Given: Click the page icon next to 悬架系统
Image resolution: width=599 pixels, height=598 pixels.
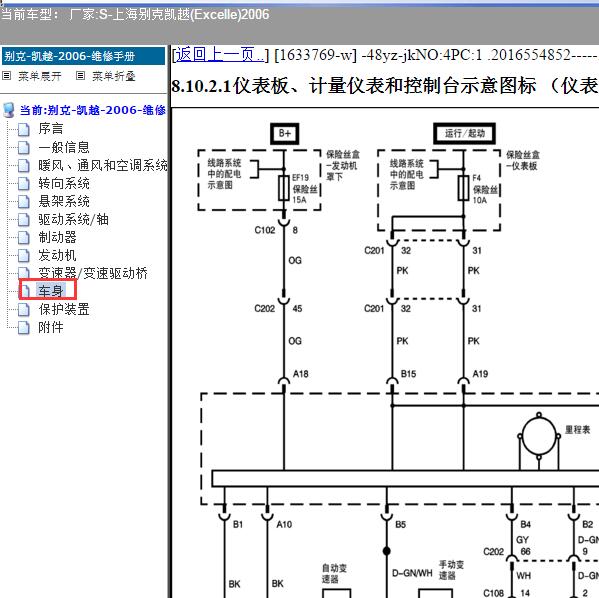Looking at the screenshot, I should 24,201.
